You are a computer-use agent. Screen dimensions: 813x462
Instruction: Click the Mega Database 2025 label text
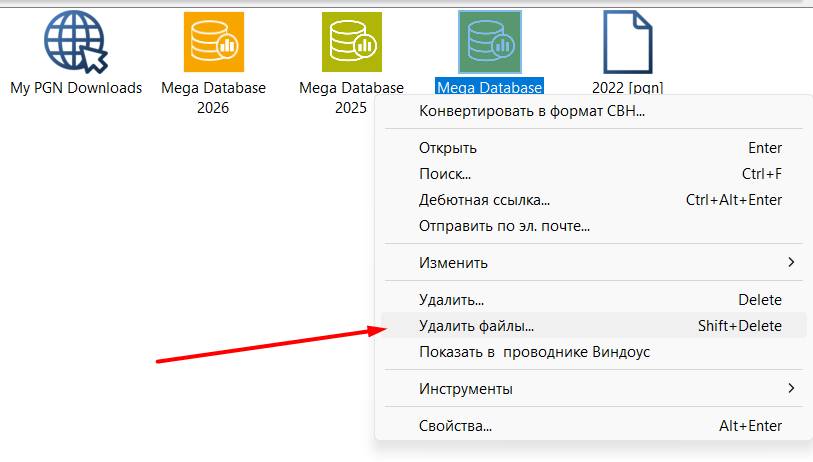pos(351,97)
